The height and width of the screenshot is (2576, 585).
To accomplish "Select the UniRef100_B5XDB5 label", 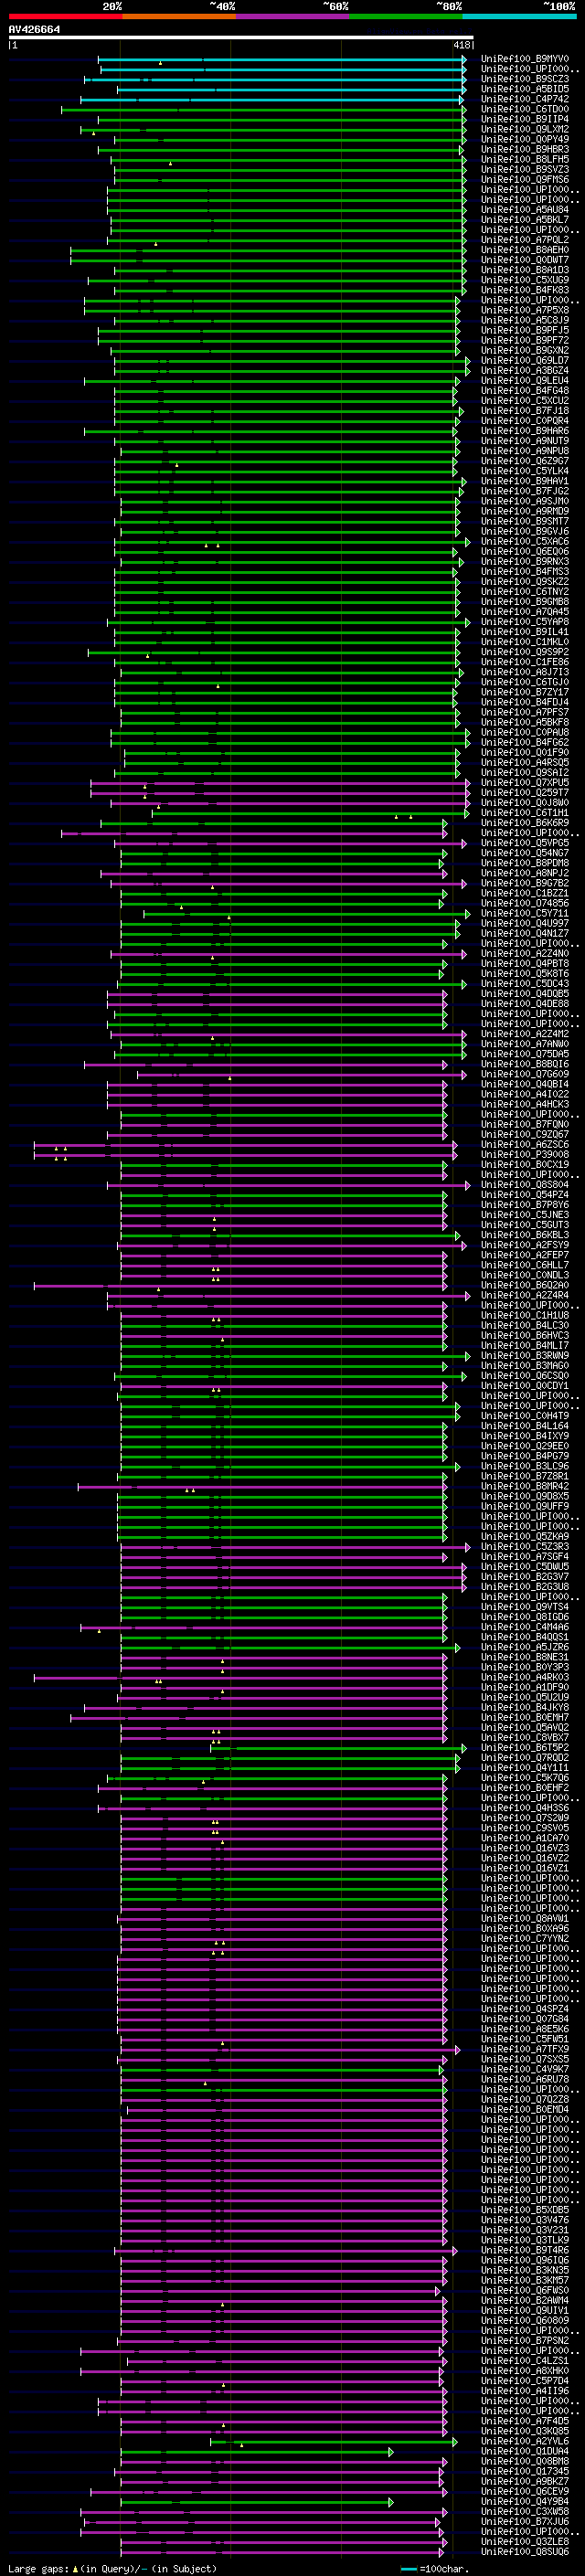I will coord(524,2211).
